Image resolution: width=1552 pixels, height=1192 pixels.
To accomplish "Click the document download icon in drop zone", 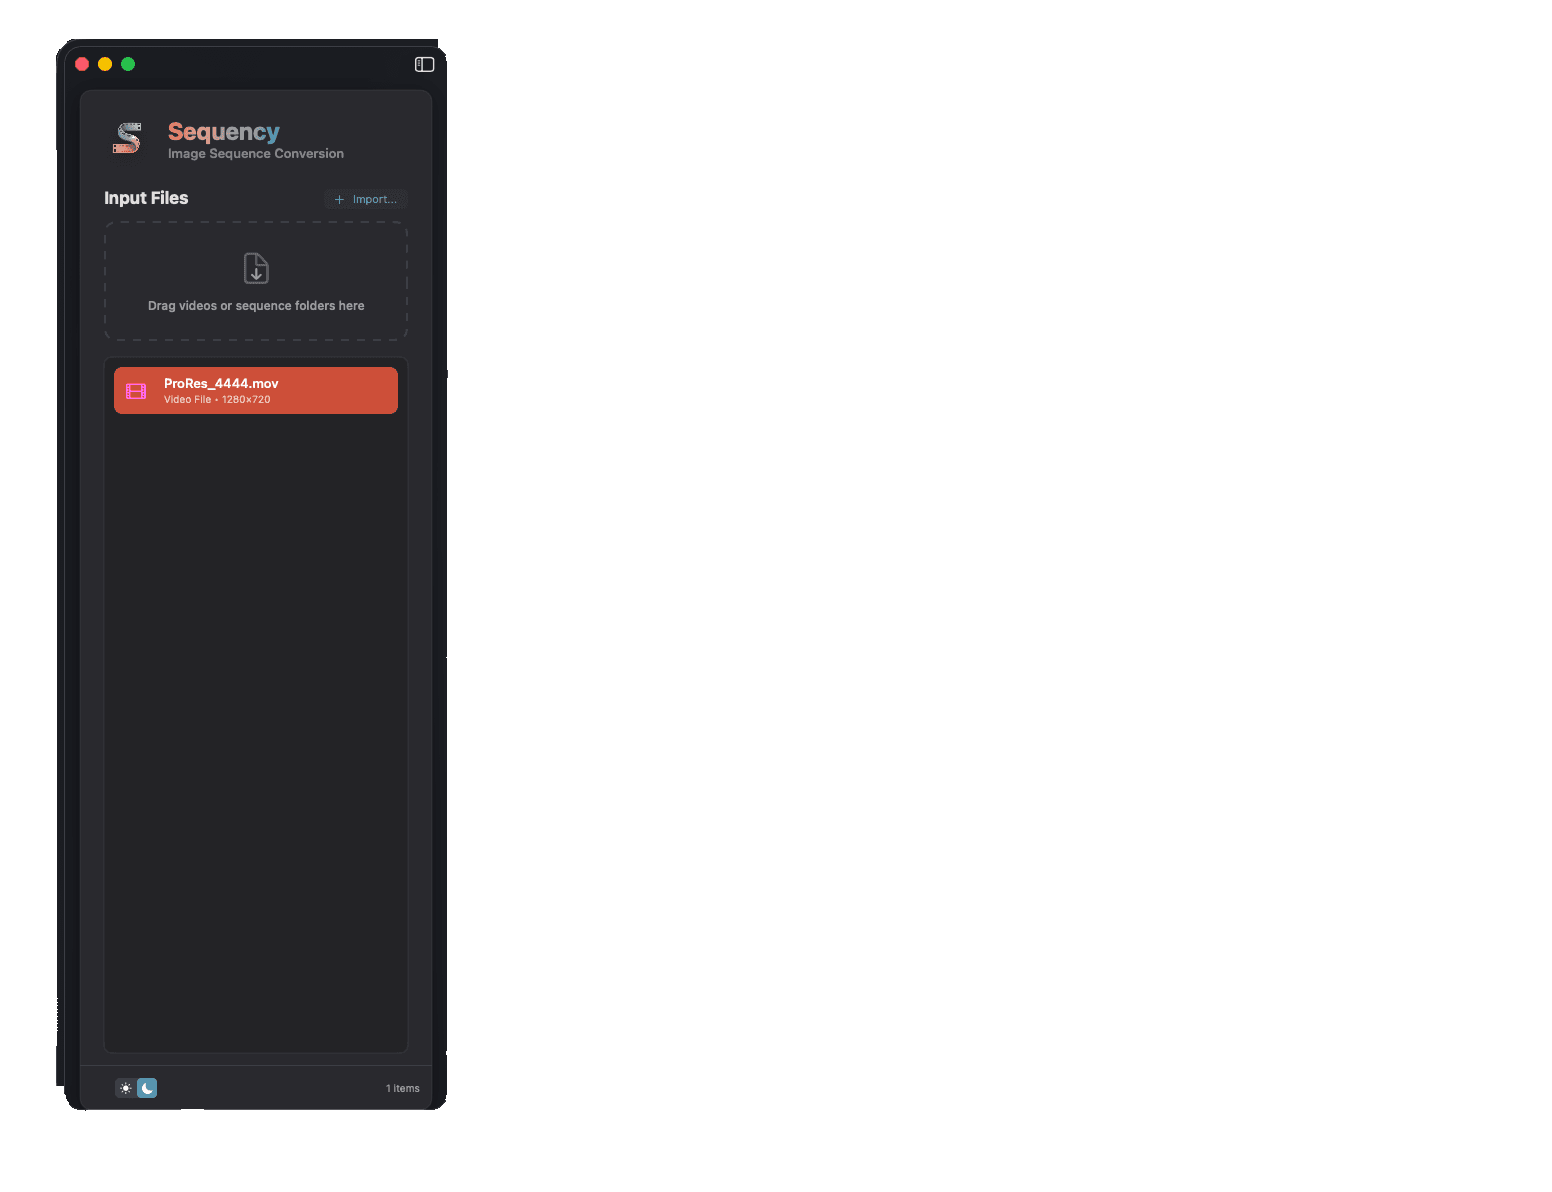I will (x=255, y=267).
